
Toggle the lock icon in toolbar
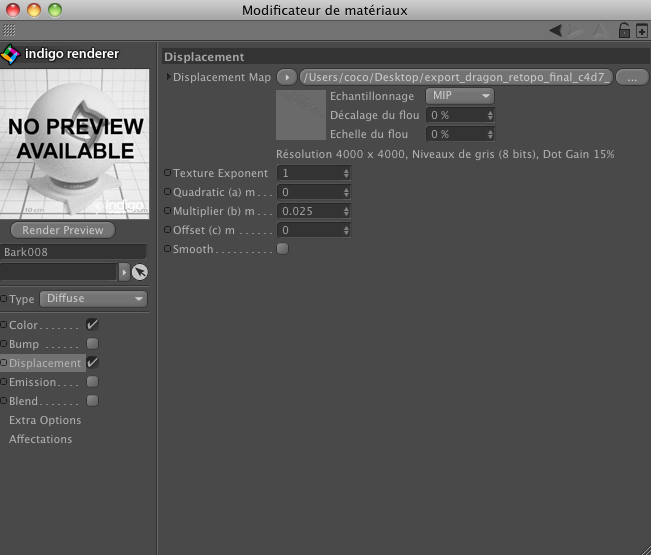pos(624,30)
